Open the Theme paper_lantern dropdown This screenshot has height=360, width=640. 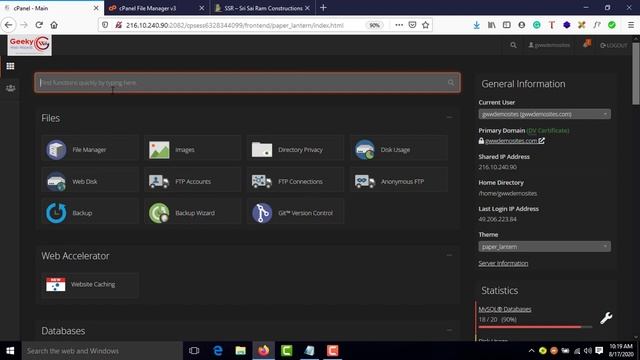(x=544, y=247)
